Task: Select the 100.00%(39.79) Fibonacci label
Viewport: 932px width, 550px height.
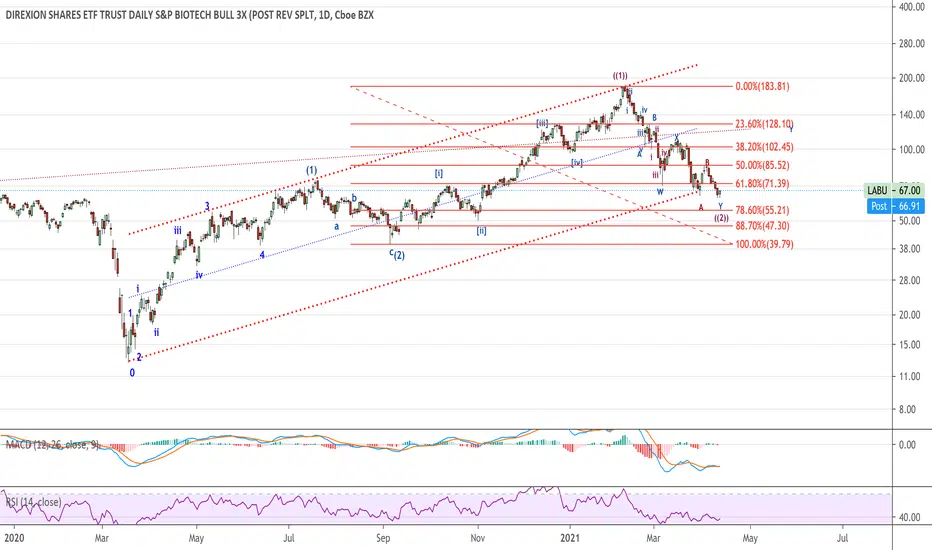Action: (764, 244)
